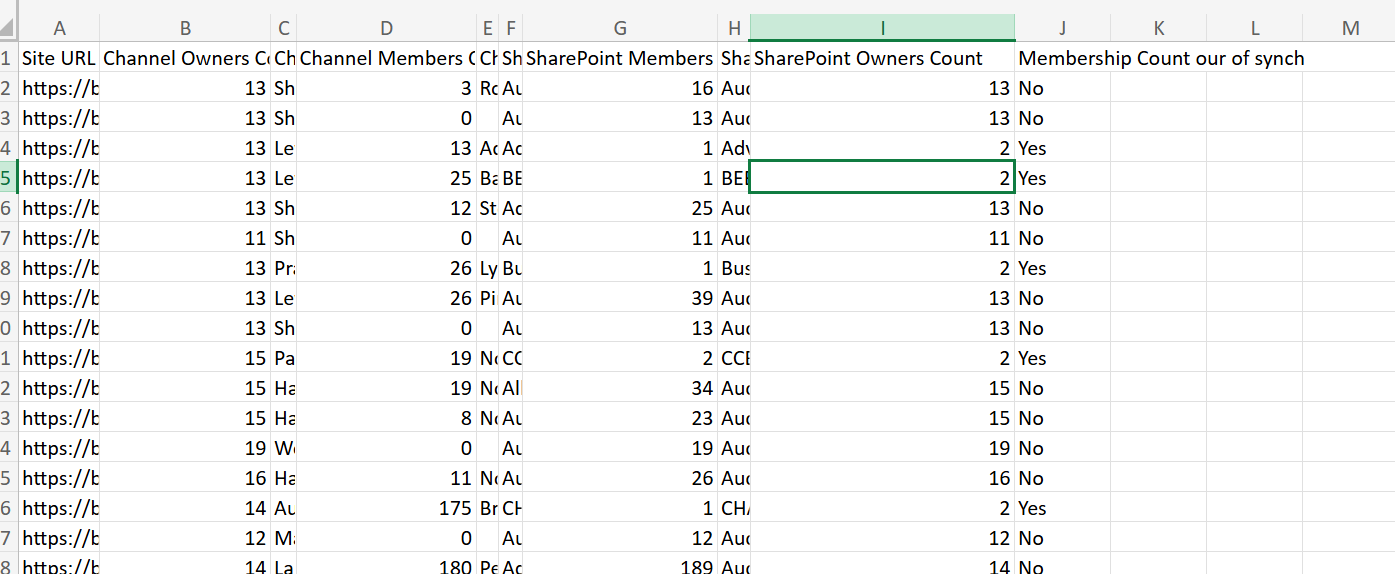This screenshot has height=574, width=1395.
Task: Select column K header
Action: pos(1158,28)
